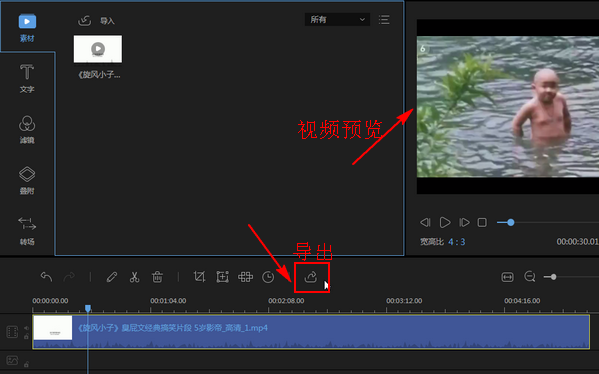
Task: Click the video track film icon
Action: pos(12,332)
